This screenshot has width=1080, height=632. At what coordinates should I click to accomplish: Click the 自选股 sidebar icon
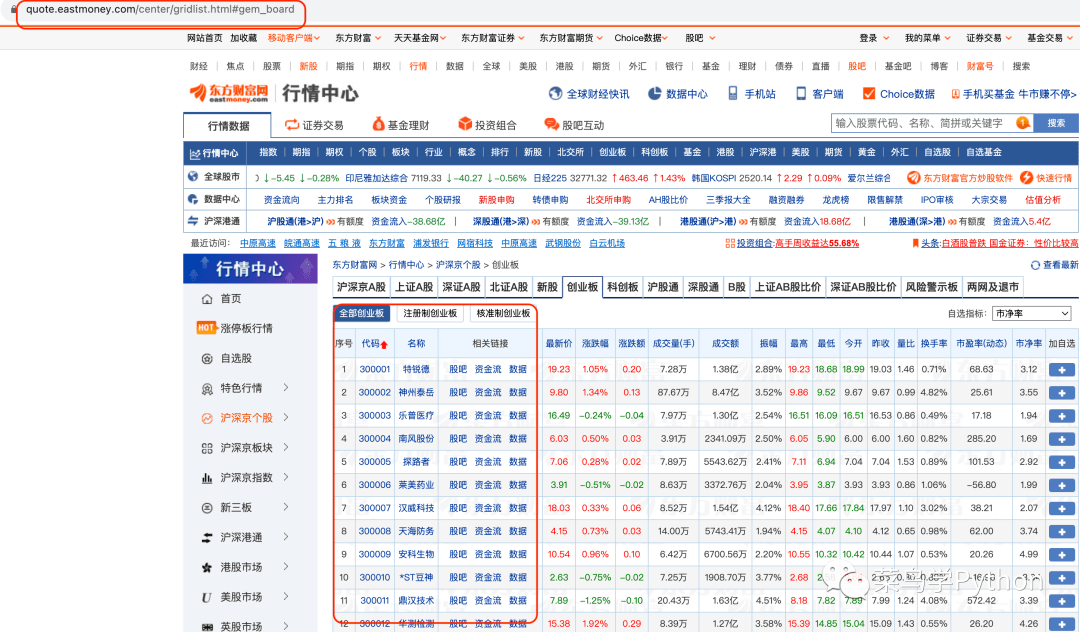point(207,358)
